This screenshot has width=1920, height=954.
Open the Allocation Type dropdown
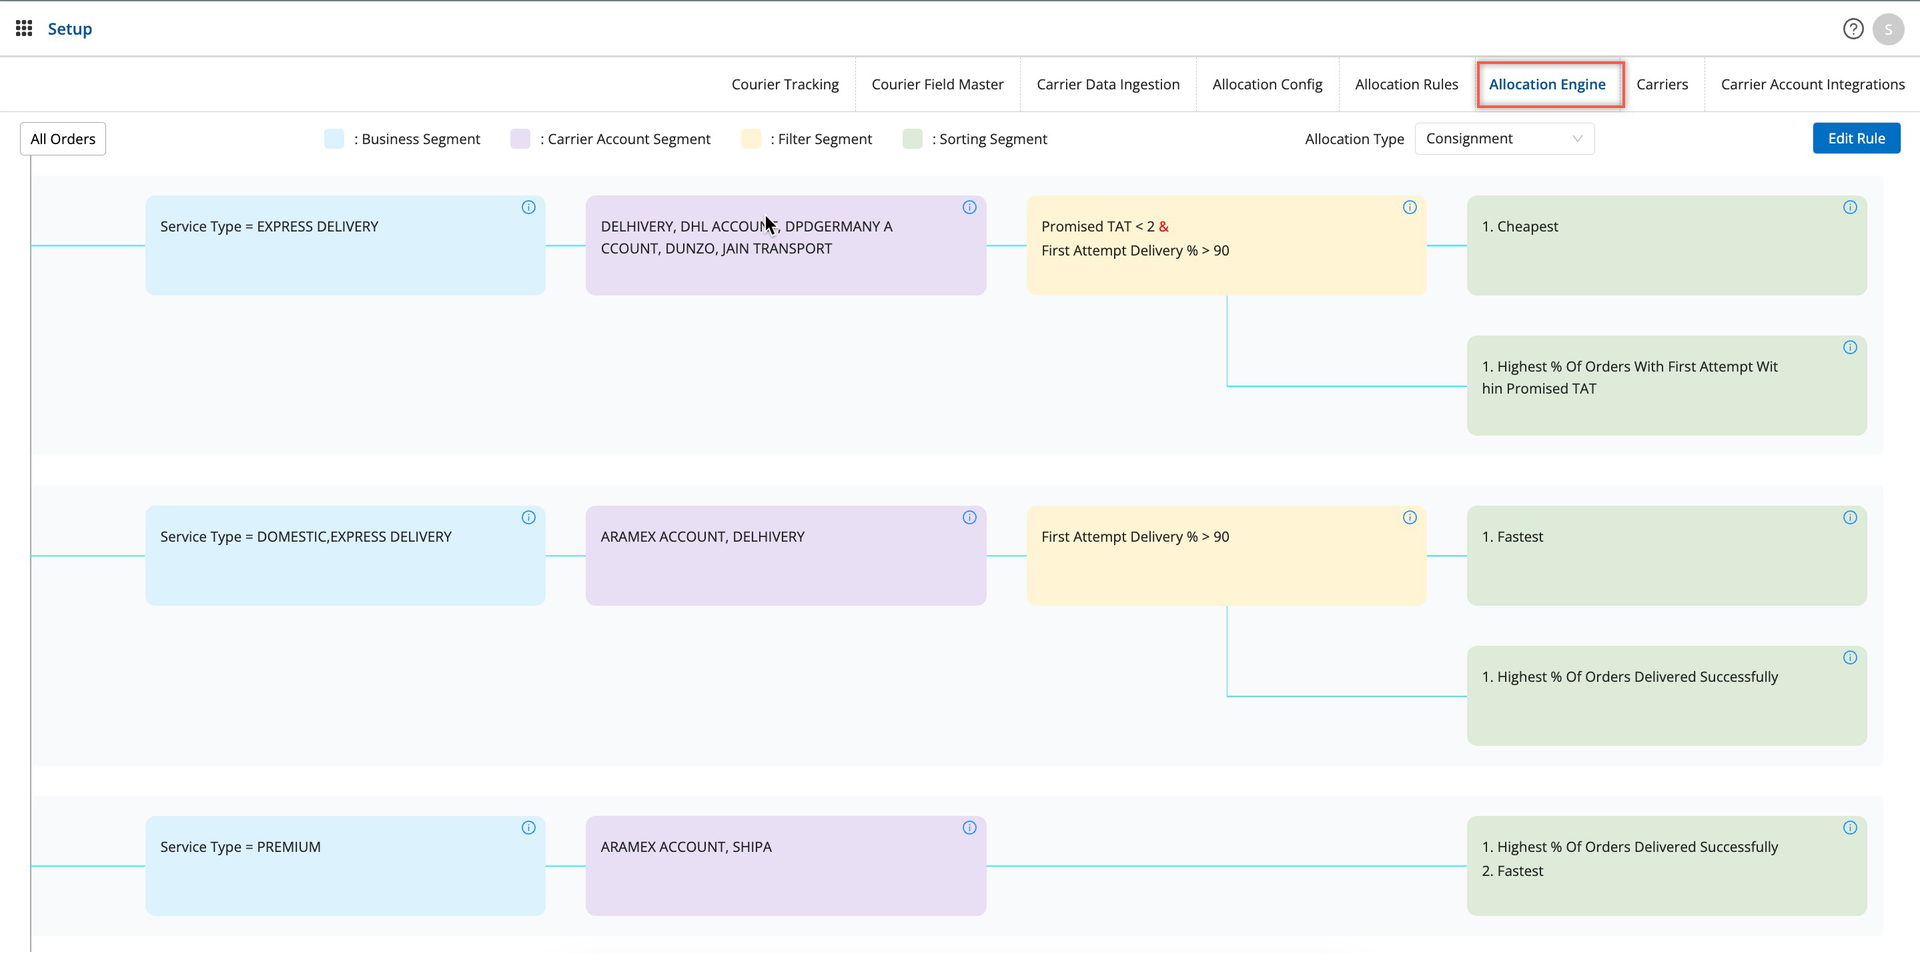1503,139
